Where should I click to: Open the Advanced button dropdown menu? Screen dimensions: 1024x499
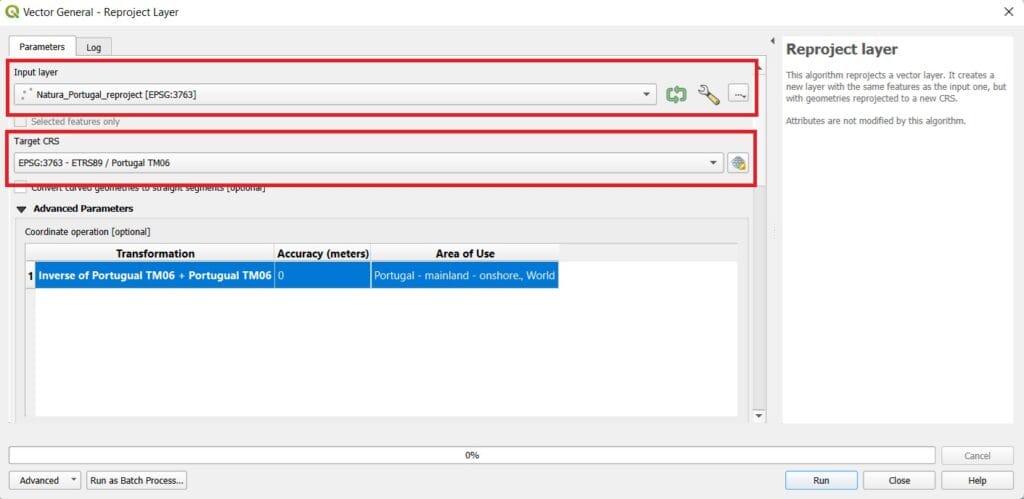tap(44, 480)
